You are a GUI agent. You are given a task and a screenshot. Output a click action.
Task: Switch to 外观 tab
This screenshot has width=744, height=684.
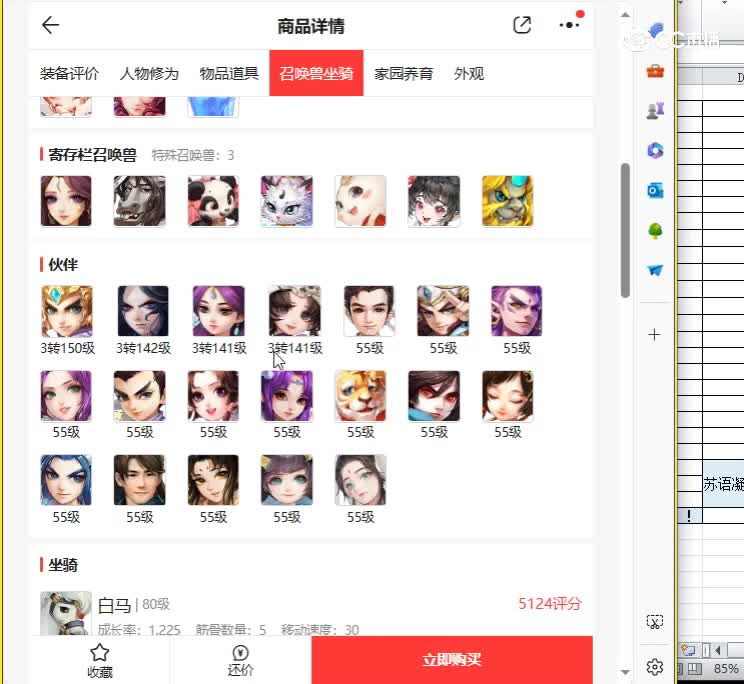pos(469,74)
